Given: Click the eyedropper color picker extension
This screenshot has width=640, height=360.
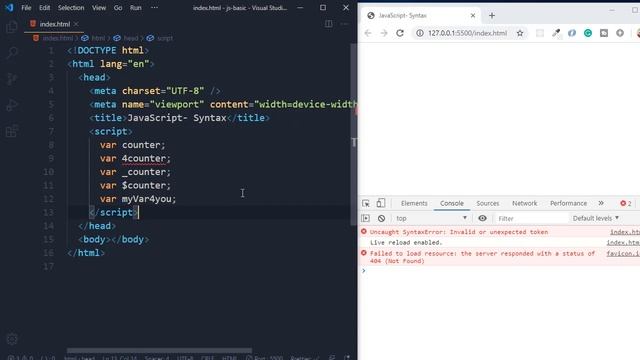Looking at the screenshot, I should (556, 33).
